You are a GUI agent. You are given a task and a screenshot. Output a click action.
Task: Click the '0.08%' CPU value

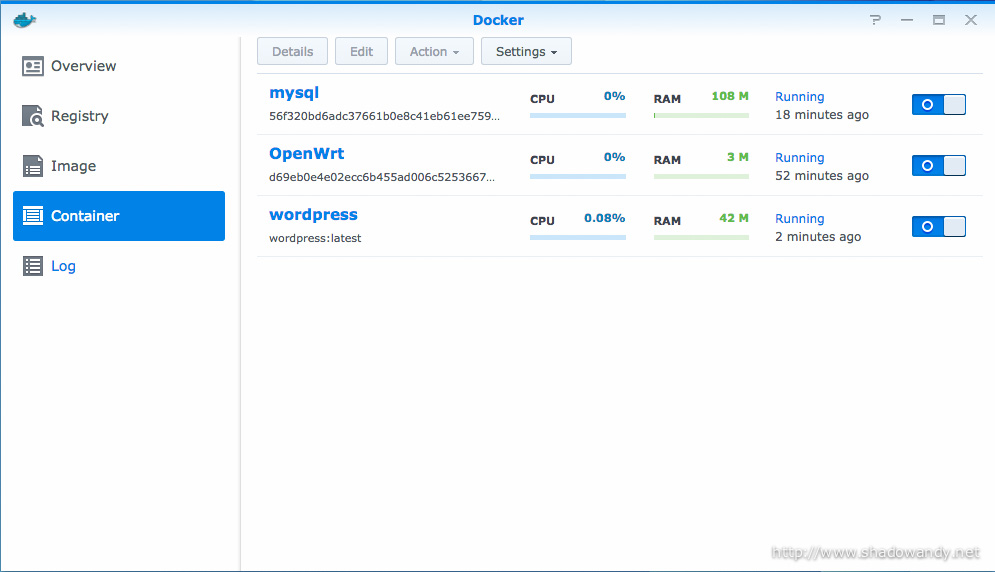click(605, 218)
